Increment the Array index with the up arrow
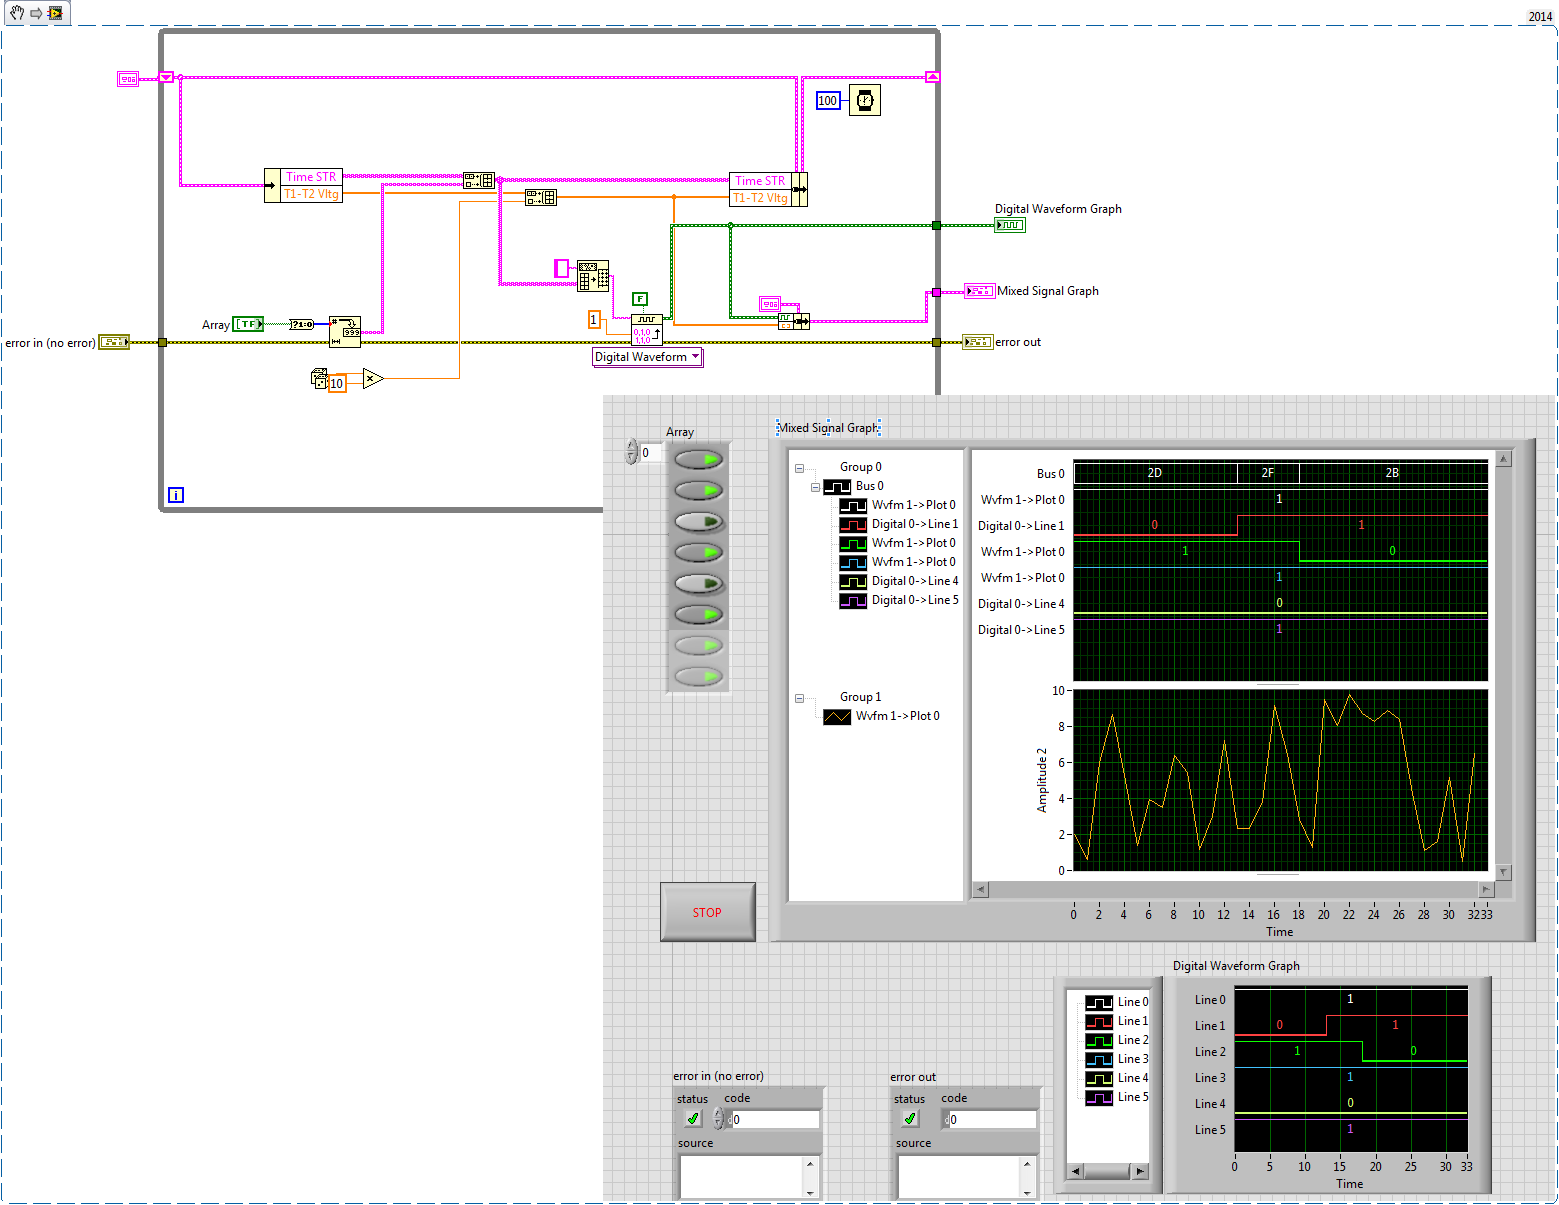1559x1205 pixels. (631, 446)
